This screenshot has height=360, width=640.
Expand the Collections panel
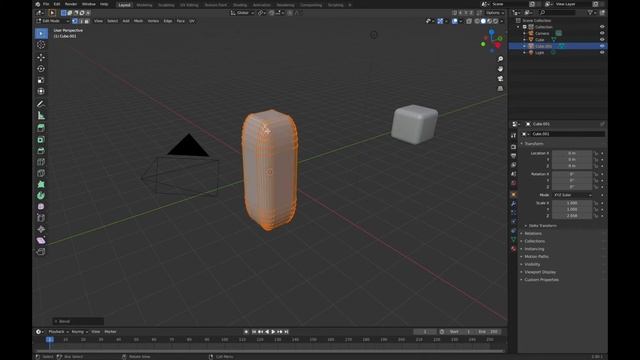(534, 241)
